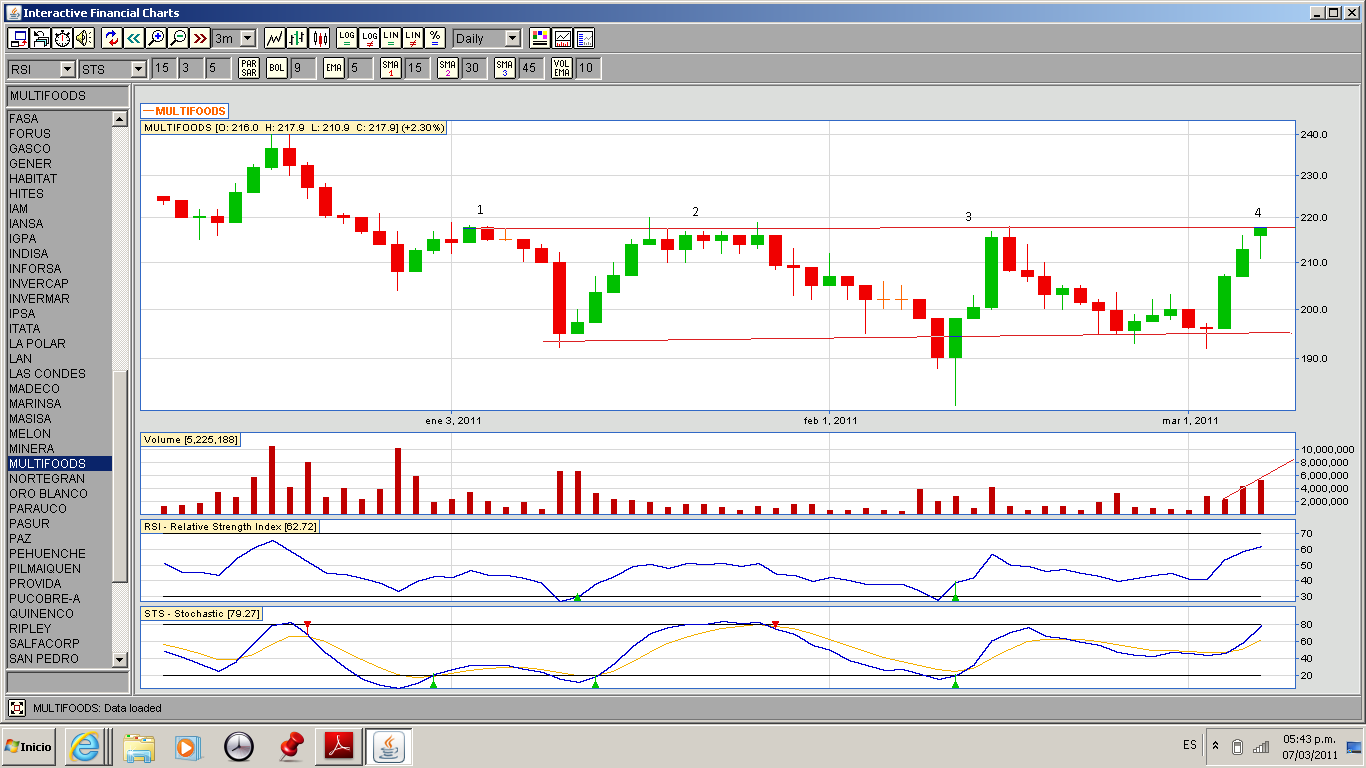Click the zoom out magnifier icon
1366x768 pixels.
pos(178,38)
